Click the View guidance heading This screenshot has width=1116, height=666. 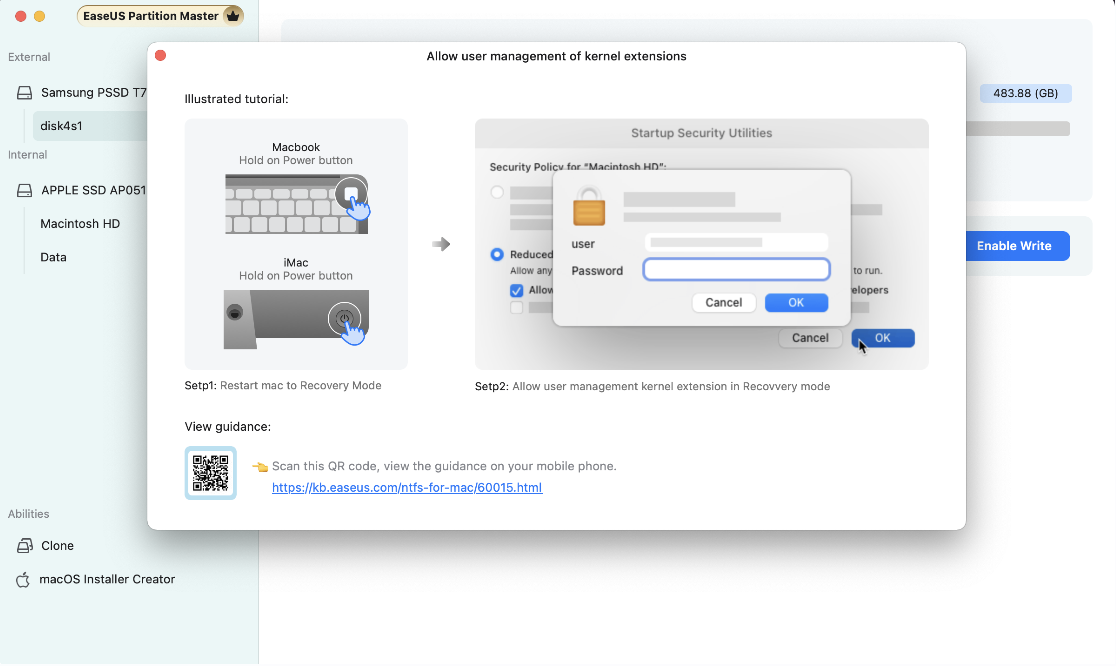(x=228, y=427)
